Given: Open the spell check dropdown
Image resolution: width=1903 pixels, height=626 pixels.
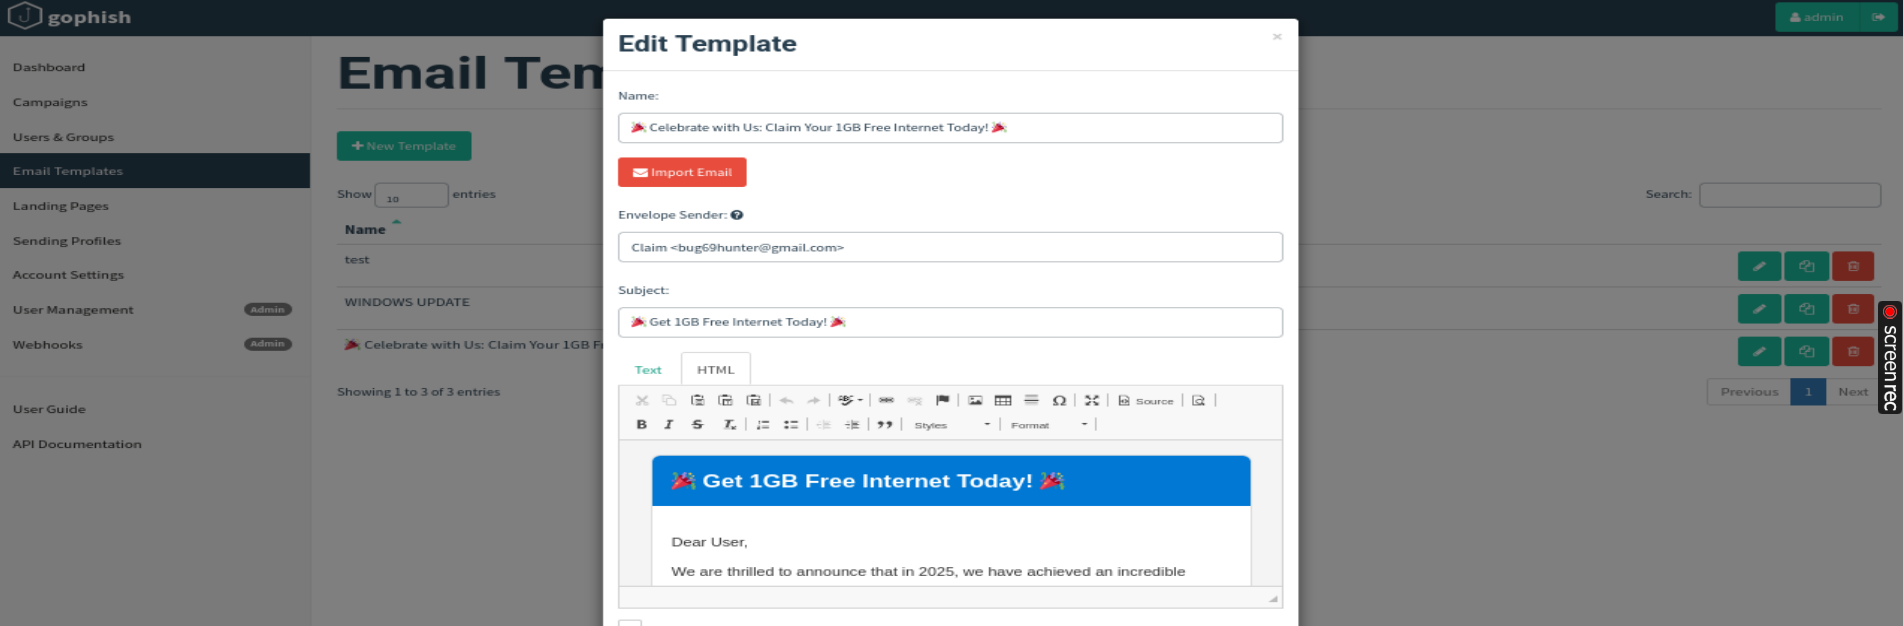Looking at the screenshot, I should click(851, 400).
